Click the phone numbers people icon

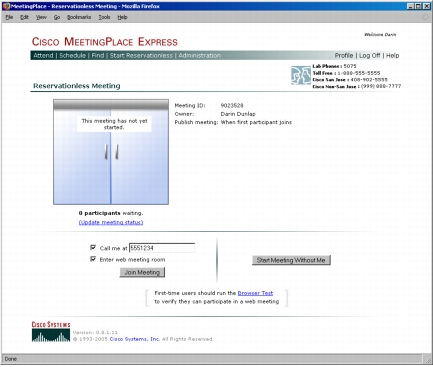301,75
